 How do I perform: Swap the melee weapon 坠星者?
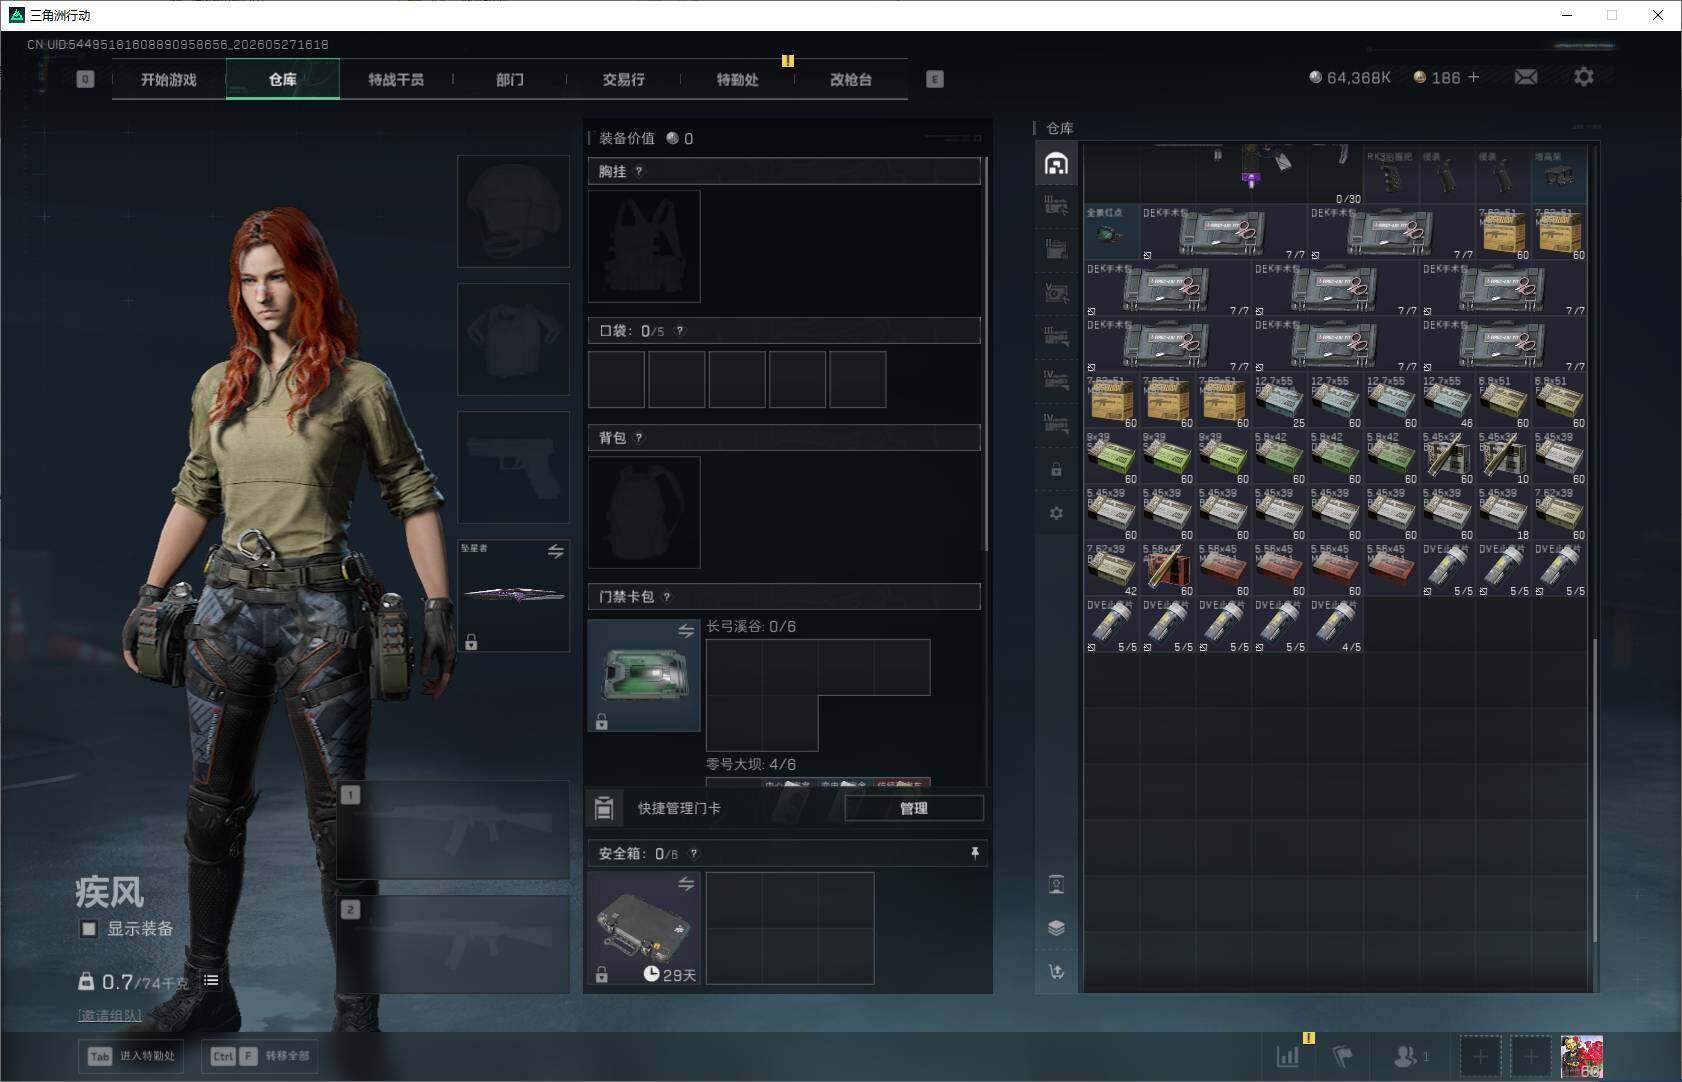(x=556, y=552)
